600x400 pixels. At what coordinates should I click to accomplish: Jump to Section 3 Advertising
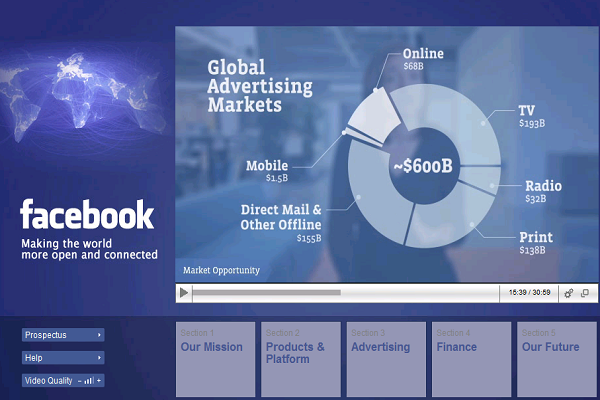386,359
